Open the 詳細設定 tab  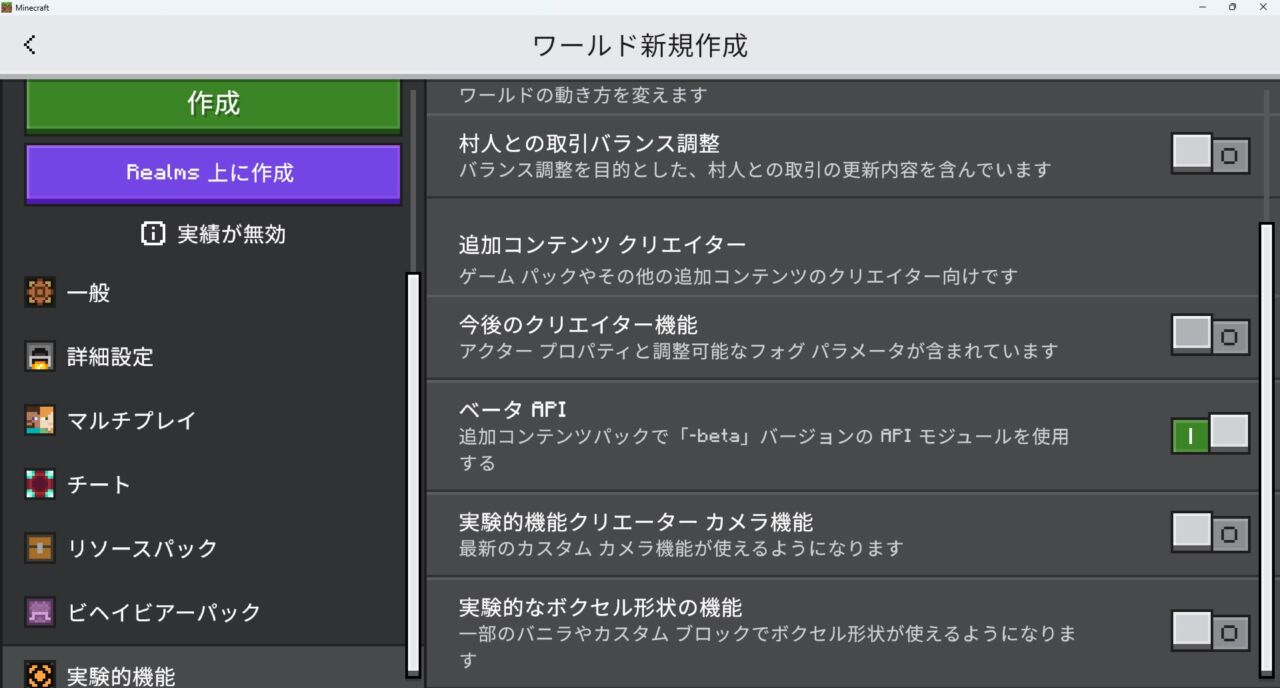(x=204, y=357)
